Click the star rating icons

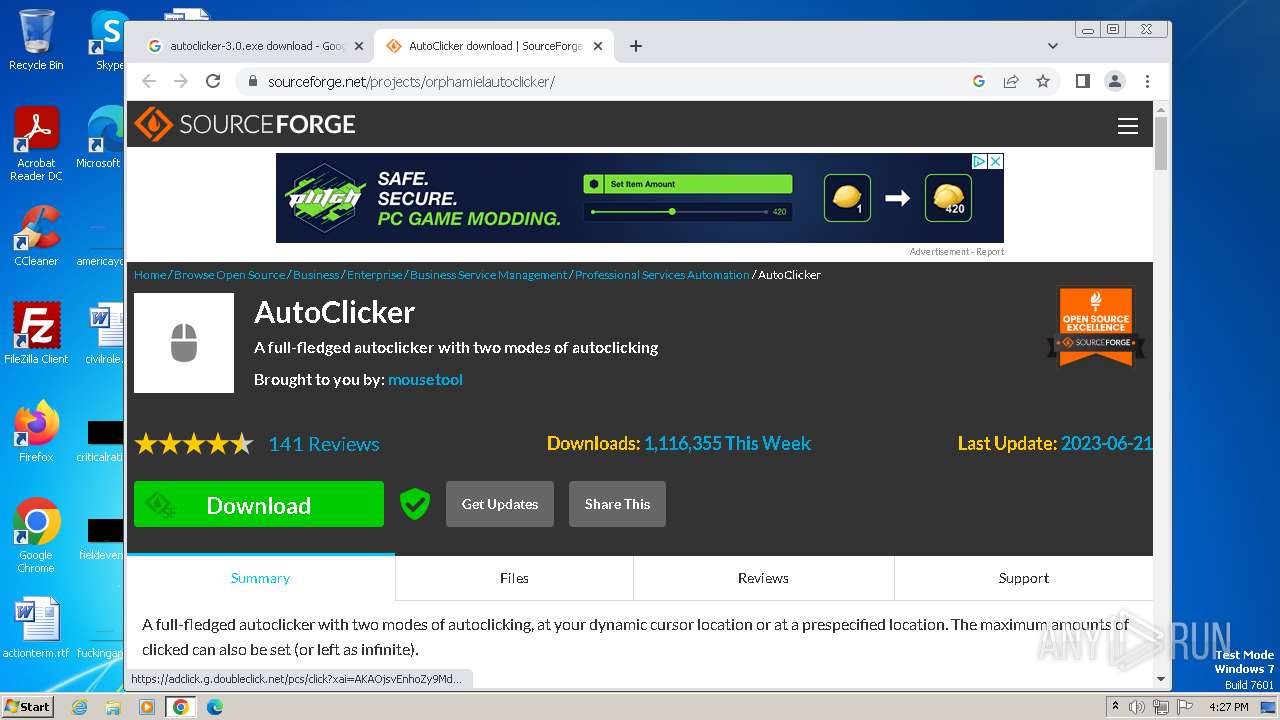click(x=194, y=444)
